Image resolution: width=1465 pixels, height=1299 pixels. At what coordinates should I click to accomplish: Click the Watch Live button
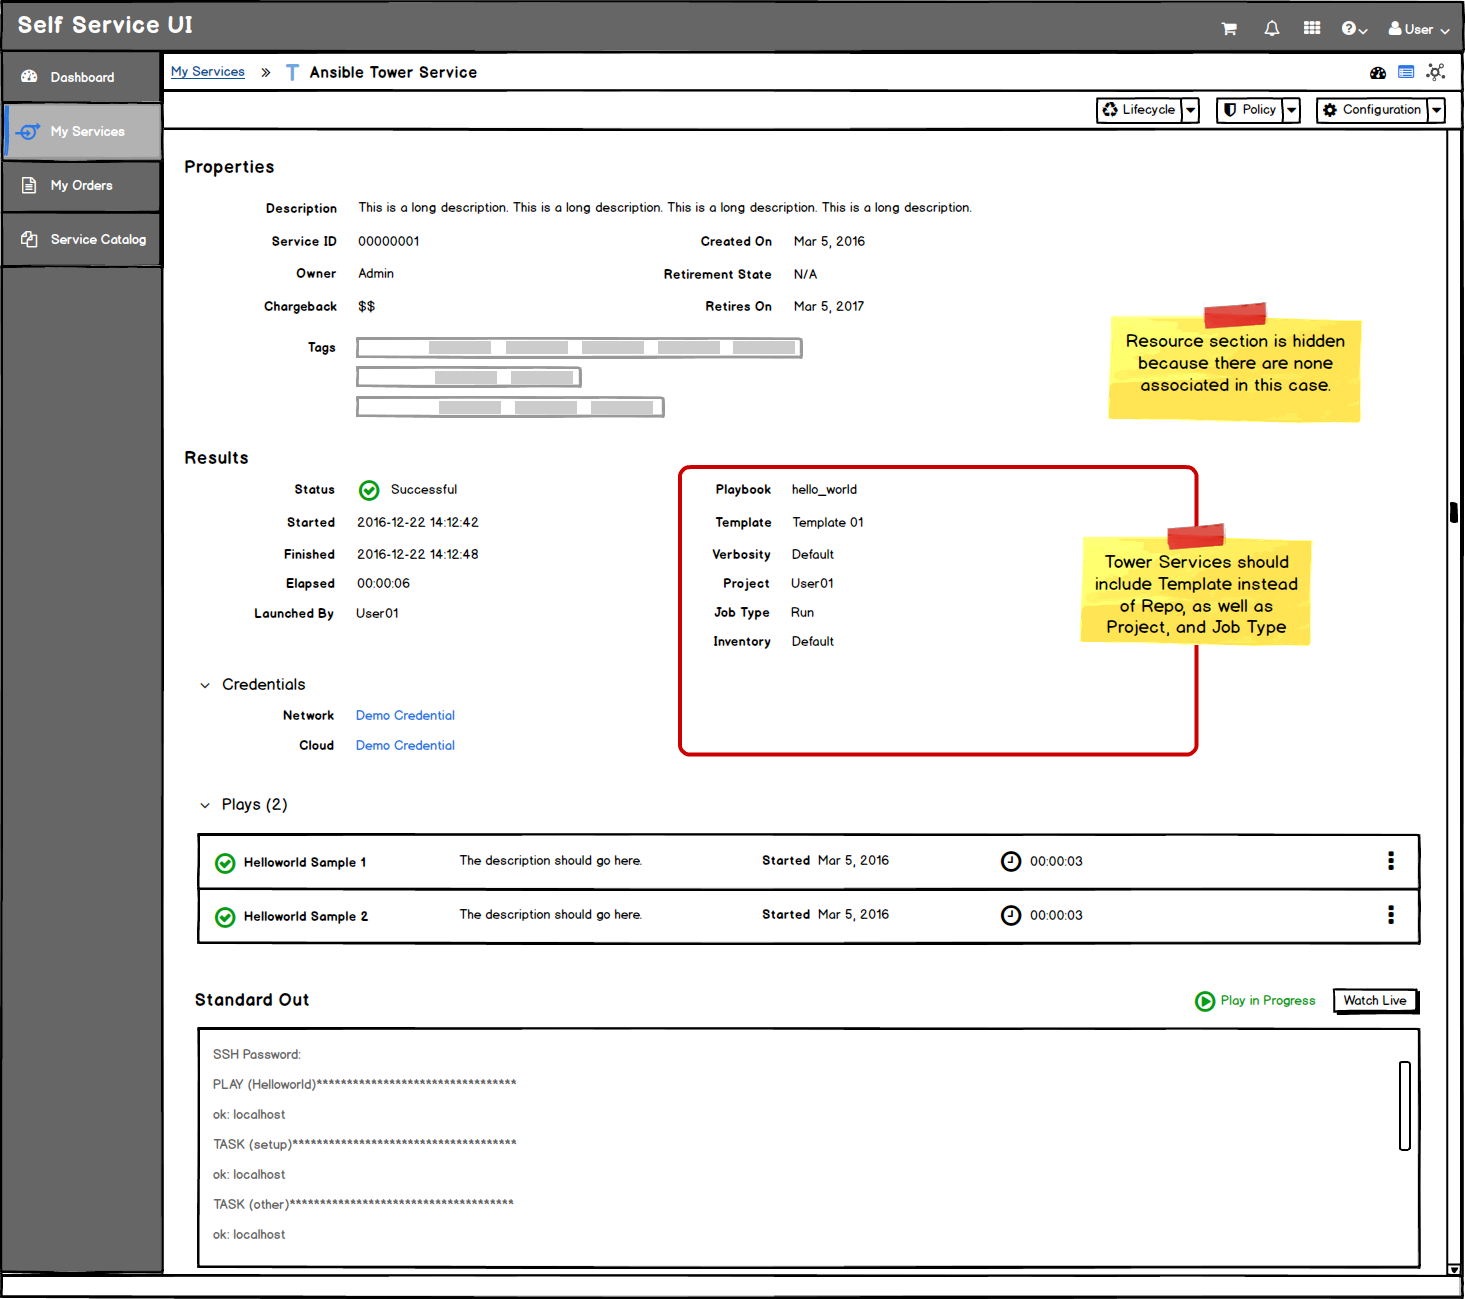tap(1375, 1001)
